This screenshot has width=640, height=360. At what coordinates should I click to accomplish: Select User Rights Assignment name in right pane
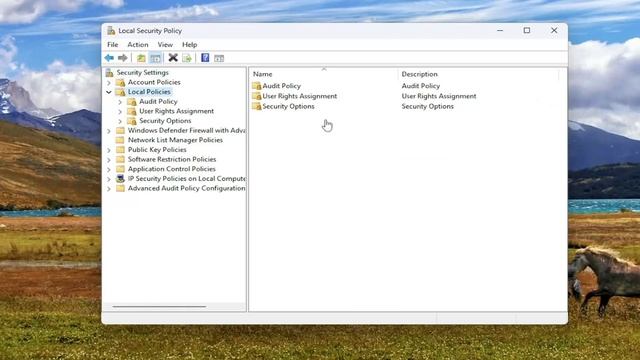click(x=300, y=96)
